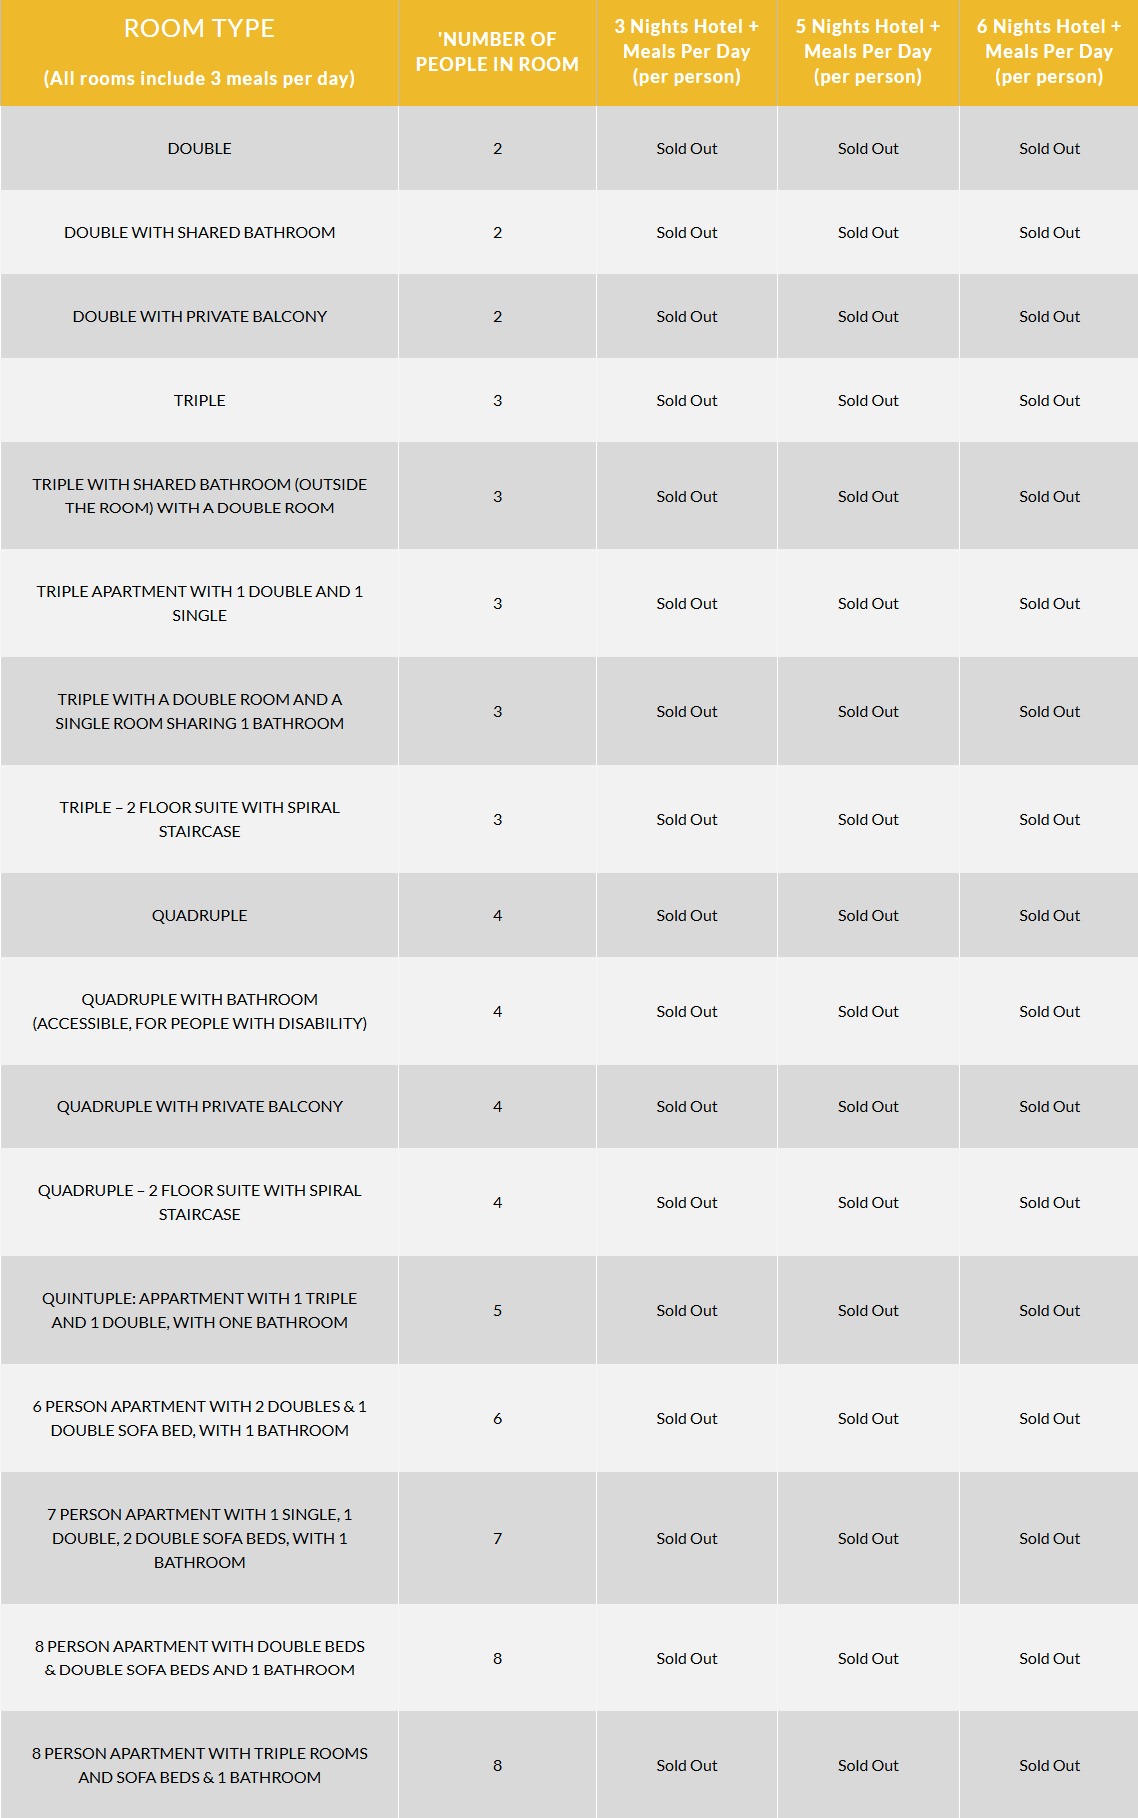Click the 3 Nights Hotel + Meals header
Viewport: 1138px width, 1818px height.
point(686,52)
